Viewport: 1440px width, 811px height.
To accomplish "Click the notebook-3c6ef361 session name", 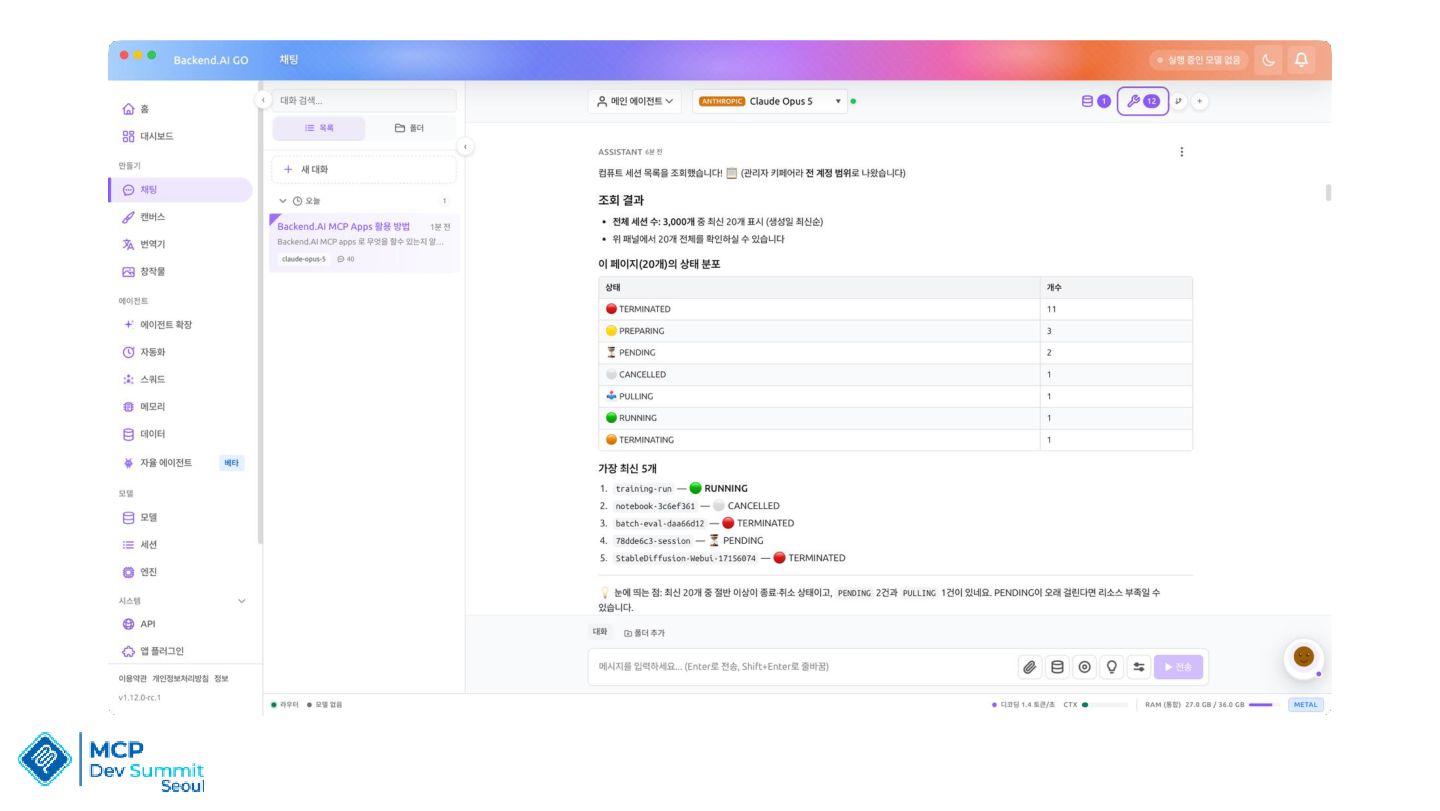I will click(654, 506).
